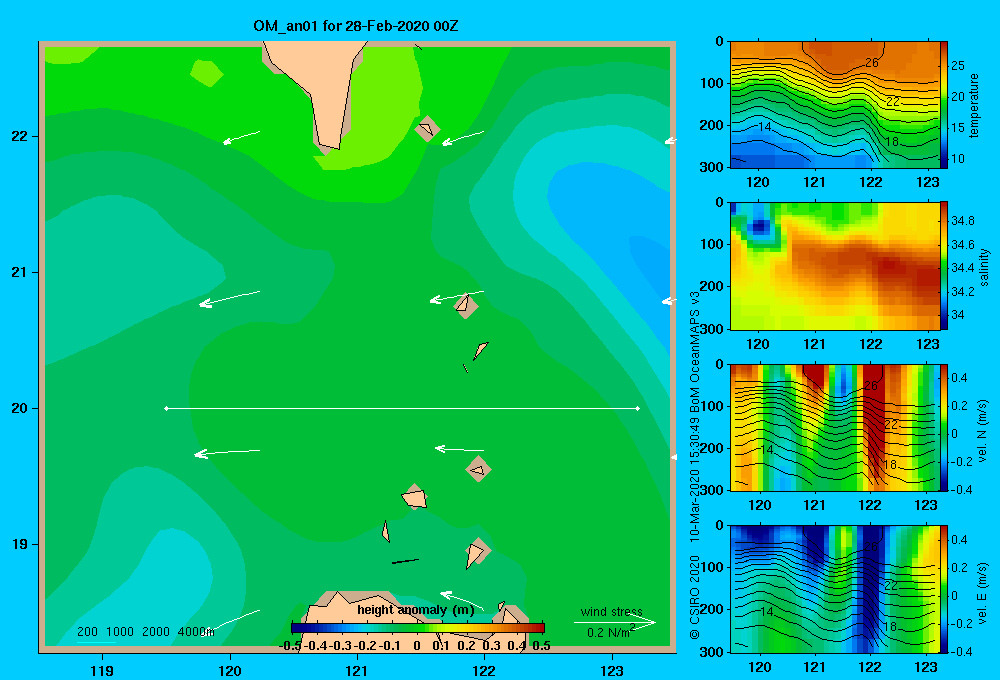Click the '-0.5' label on the height anomaly scale
1000x680 pixels.
point(290,646)
